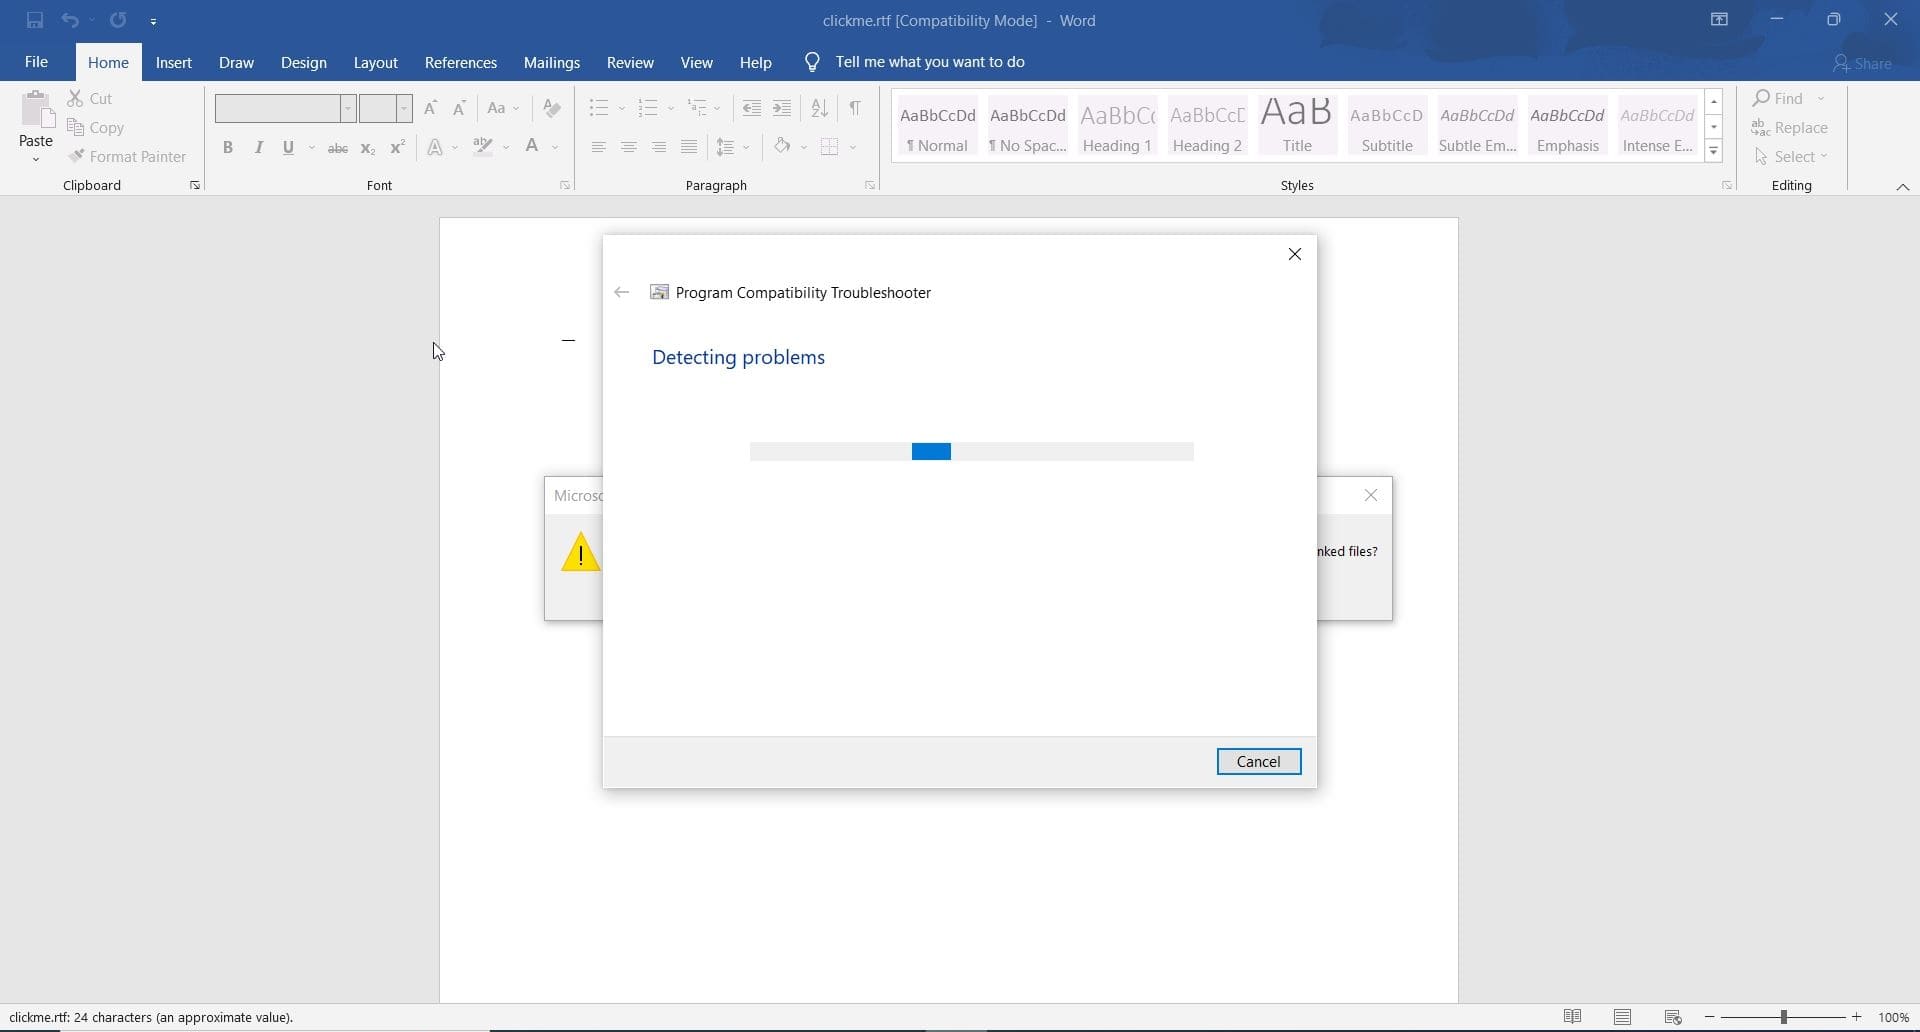The width and height of the screenshot is (1920, 1032).
Task: Click Decrease Font Size icon
Action: tap(459, 108)
